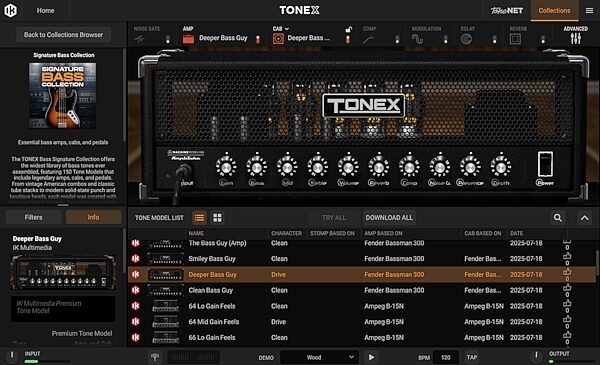This screenshot has height=365, width=600.
Task: Select 66 Lo Gain Feels tone model
Action: coord(362,337)
